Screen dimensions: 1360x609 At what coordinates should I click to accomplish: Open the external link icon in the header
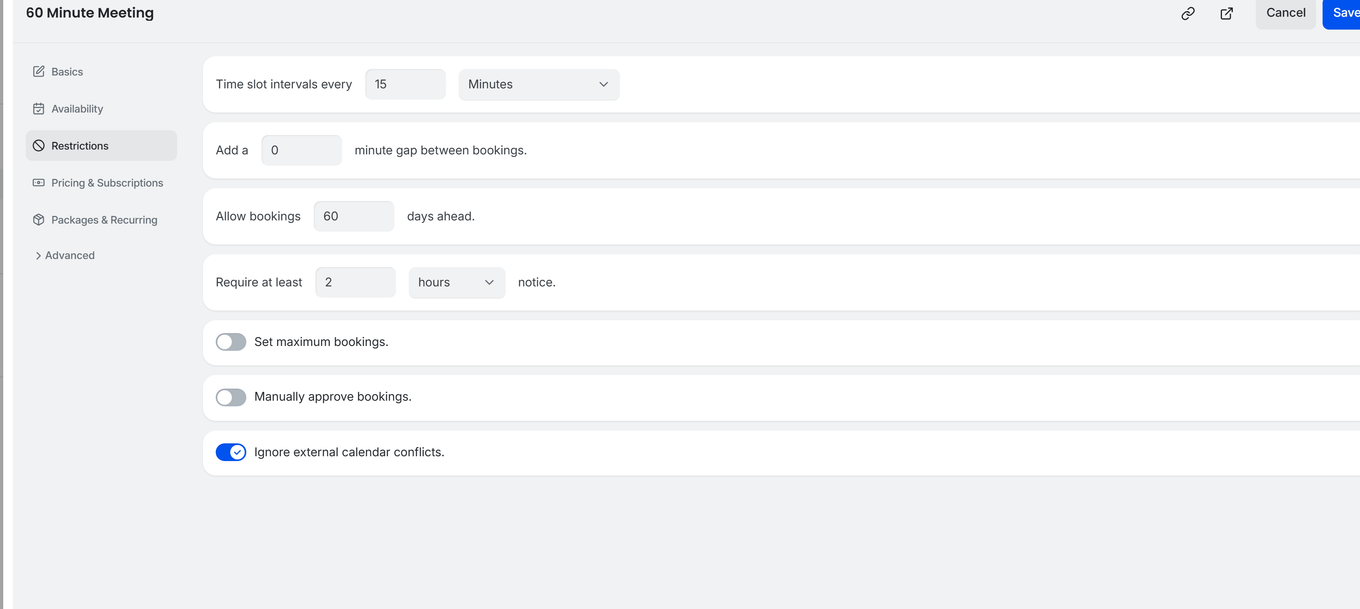click(x=1226, y=14)
